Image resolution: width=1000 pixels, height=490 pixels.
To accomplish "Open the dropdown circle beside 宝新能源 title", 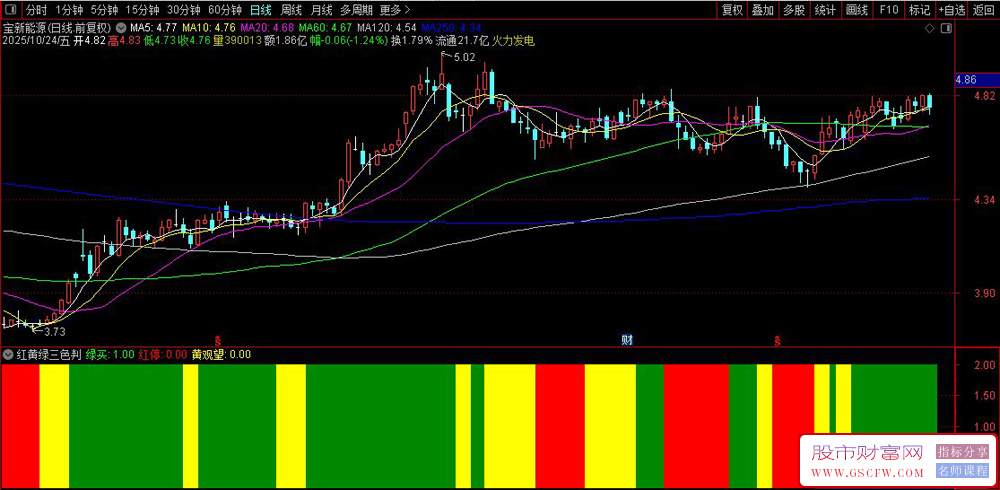I will click(121, 28).
